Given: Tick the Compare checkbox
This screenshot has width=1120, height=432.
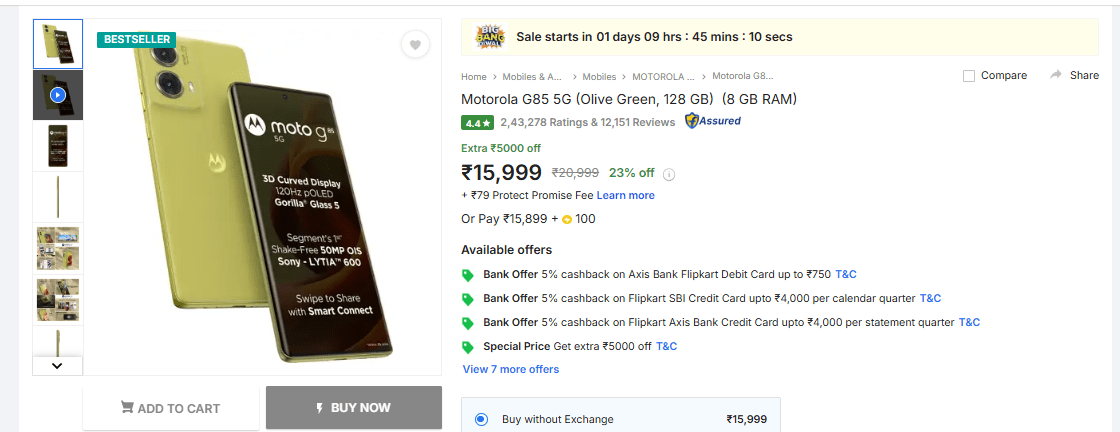Looking at the screenshot, I should click(968, 76).
